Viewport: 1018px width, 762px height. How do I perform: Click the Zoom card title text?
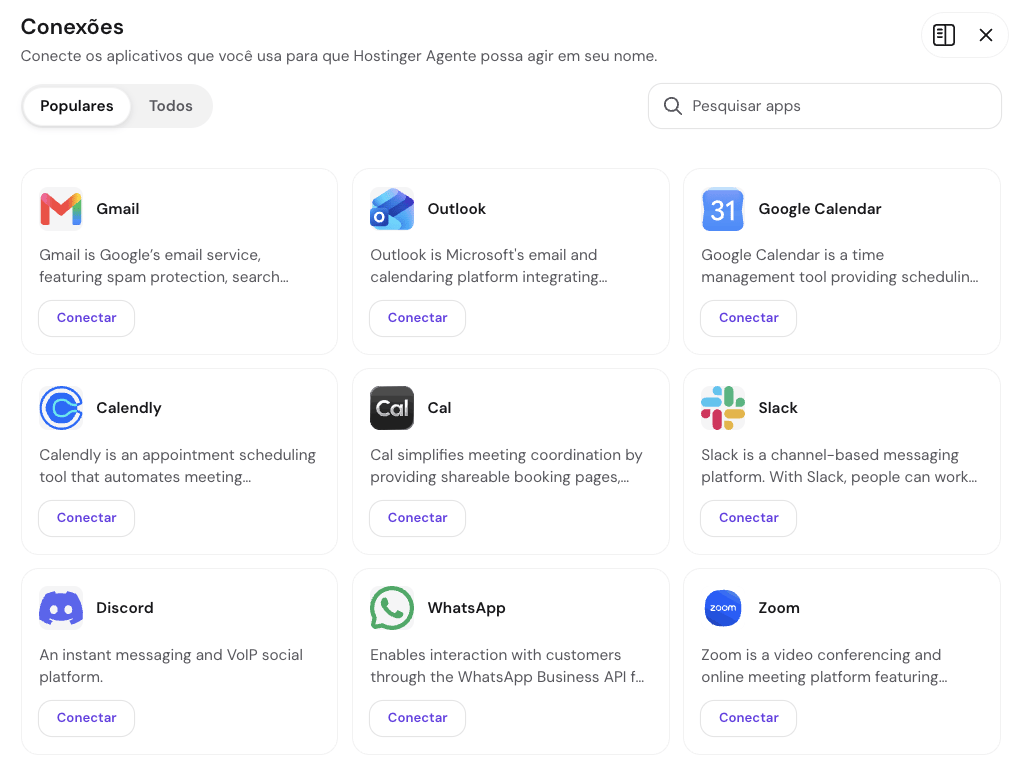coord(779,608)
